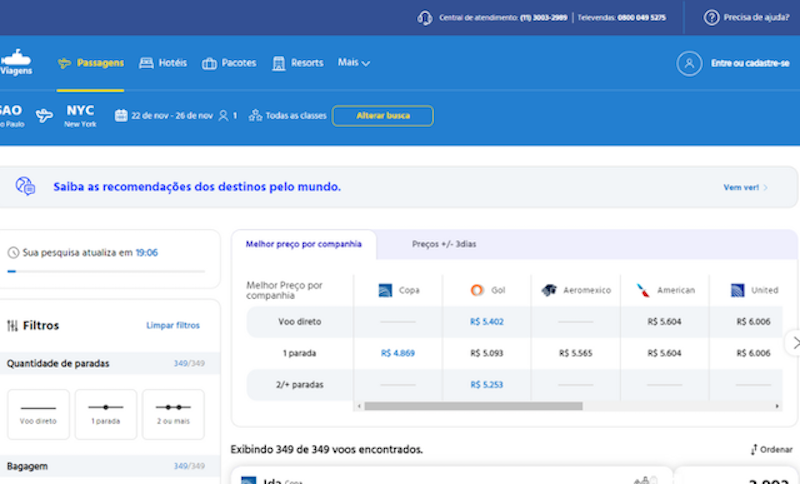This screenshot has height=484, width=800.
Task: Click Limpar filtros link
Action: [x=173, y=325]
